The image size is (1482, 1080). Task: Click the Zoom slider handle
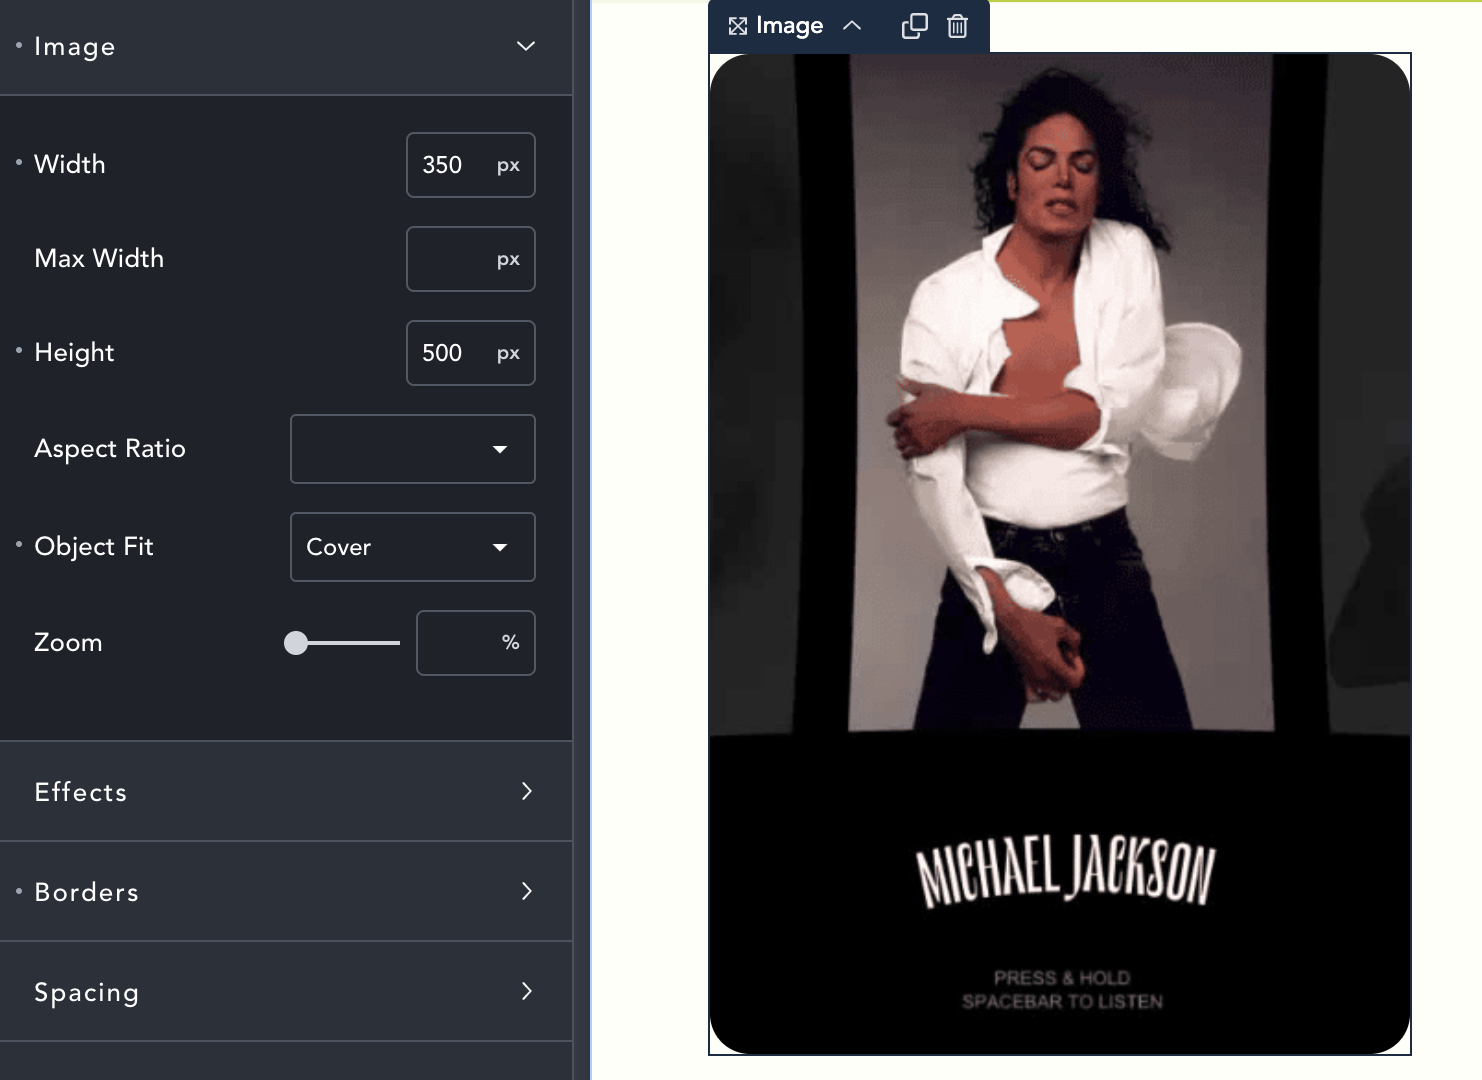(x=296, y=643)
